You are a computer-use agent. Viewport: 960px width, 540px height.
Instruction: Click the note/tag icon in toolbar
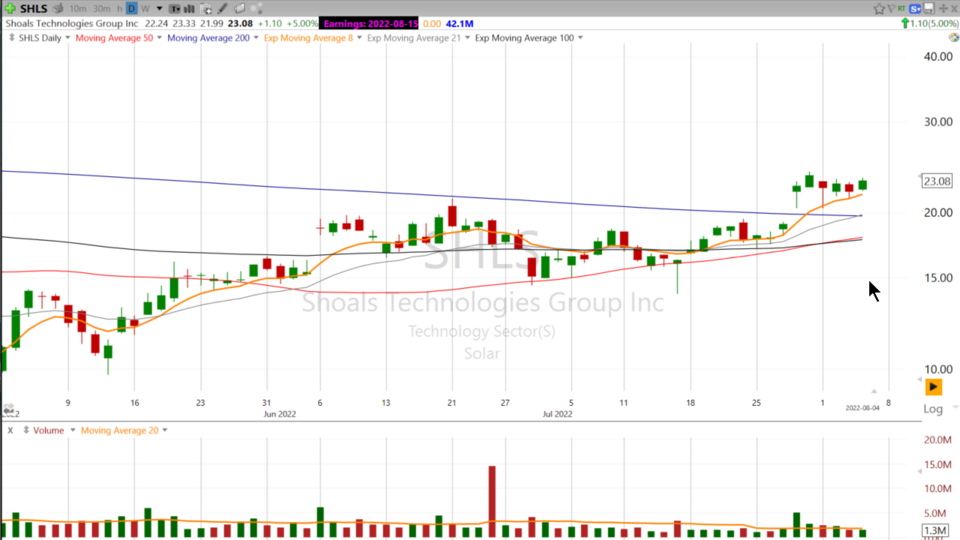click(239, 9)
